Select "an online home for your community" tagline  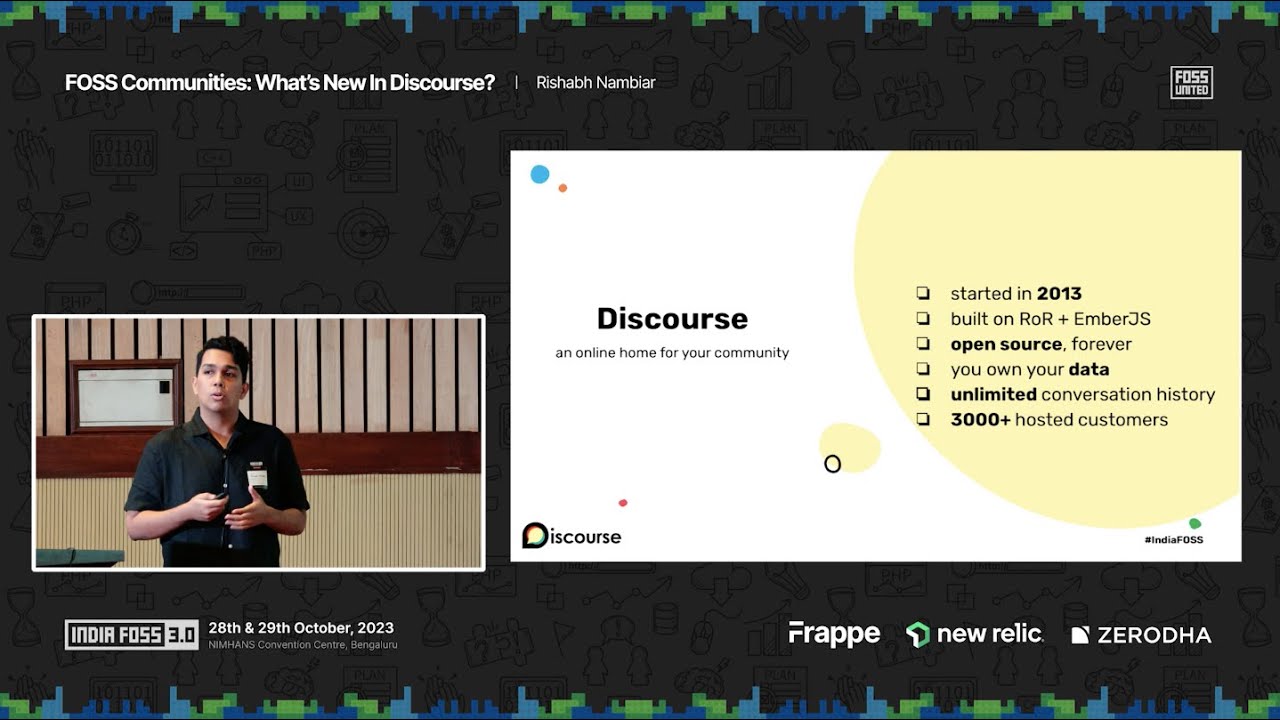click(672, 353)
